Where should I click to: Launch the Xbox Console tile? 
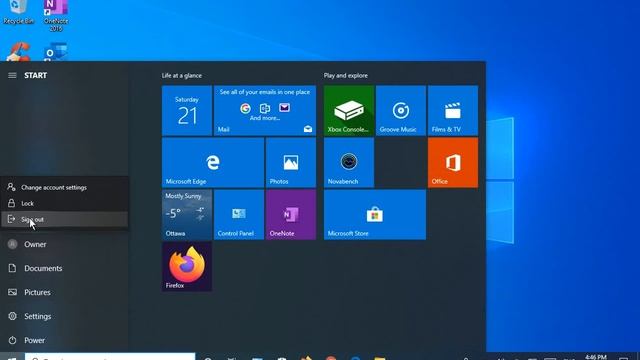point(349,111)
